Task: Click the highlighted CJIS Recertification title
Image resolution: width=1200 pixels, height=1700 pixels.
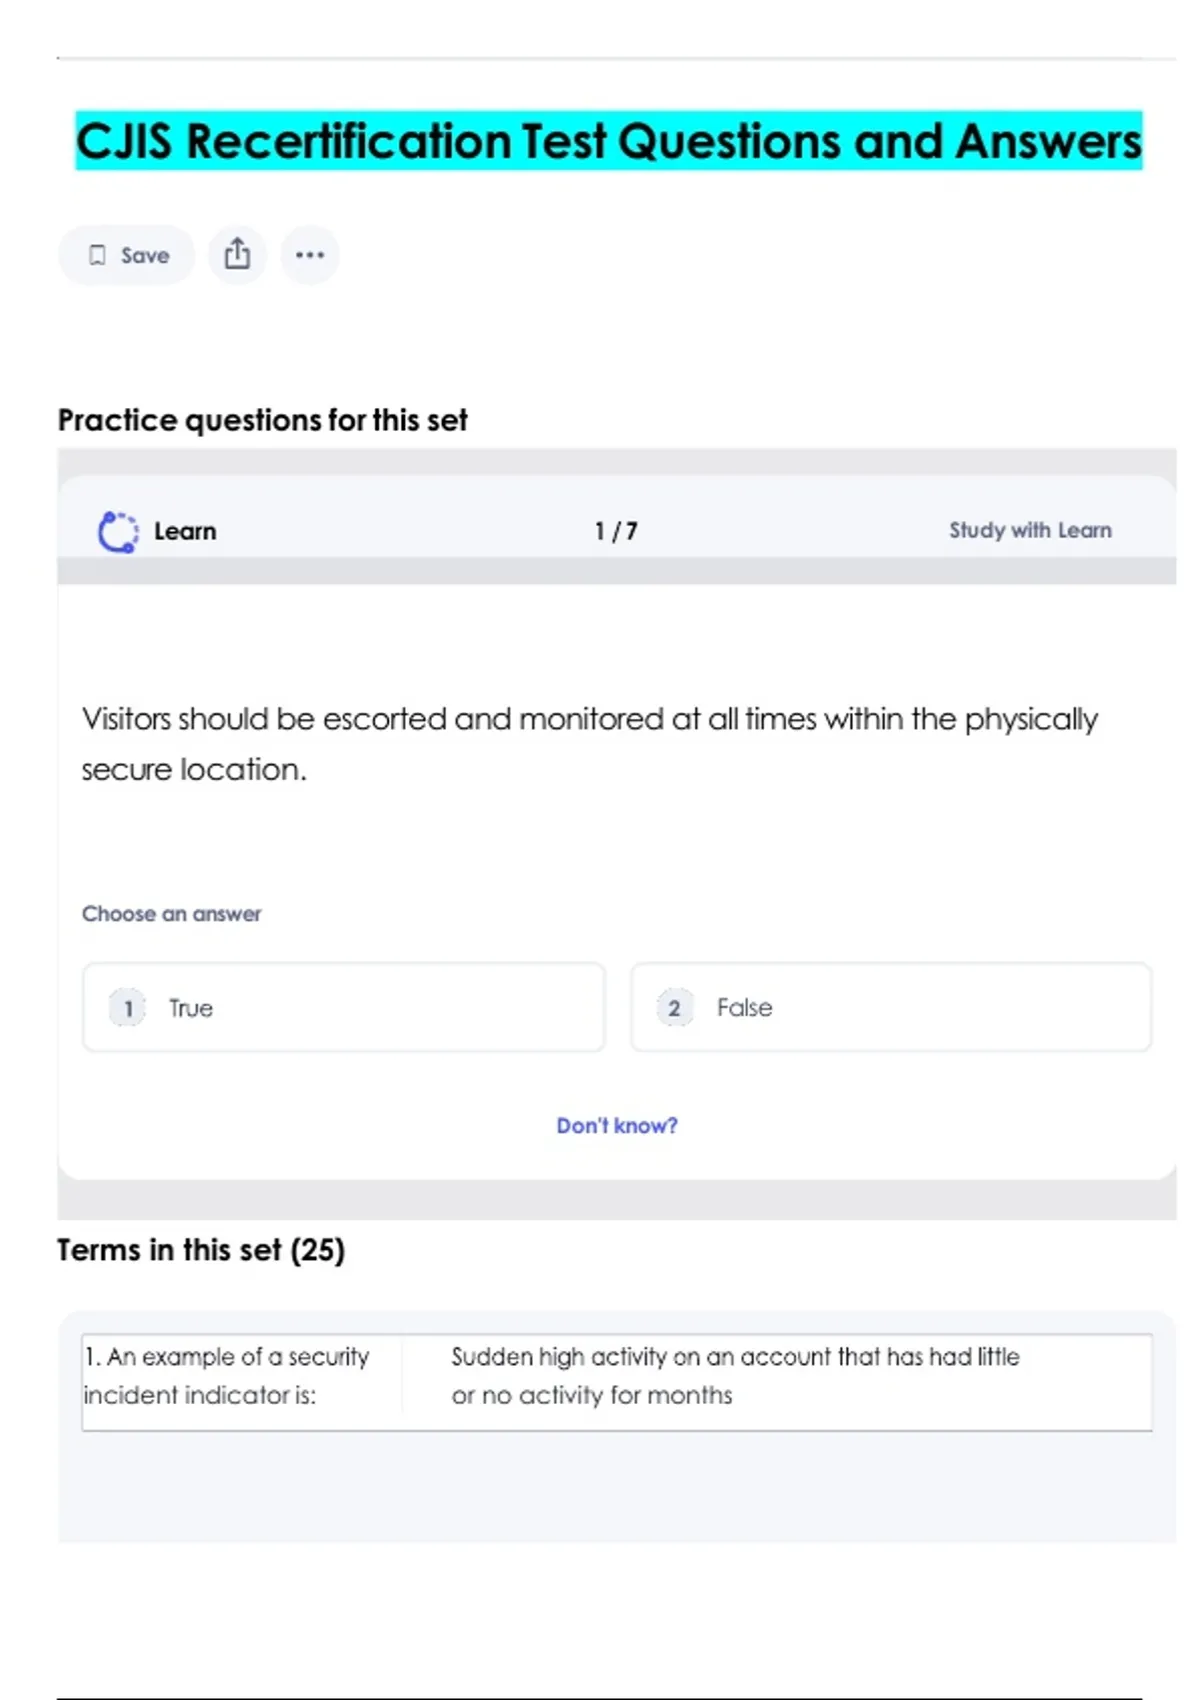Action: pyautogui.click(x=608, y=141)
